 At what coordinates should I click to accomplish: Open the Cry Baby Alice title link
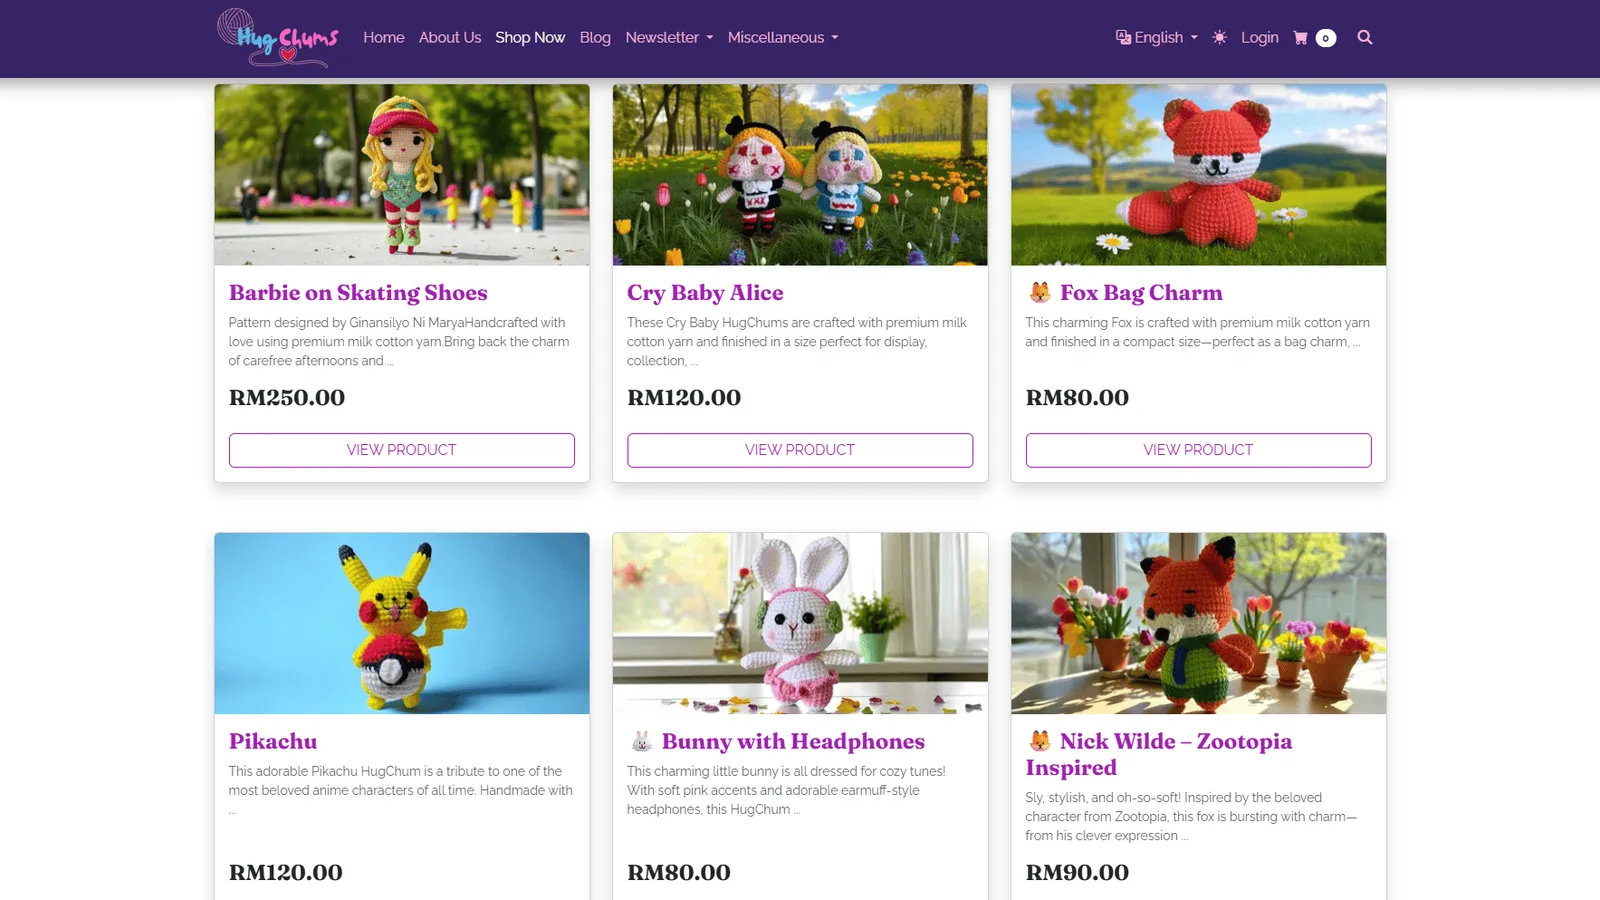point(705,293)
